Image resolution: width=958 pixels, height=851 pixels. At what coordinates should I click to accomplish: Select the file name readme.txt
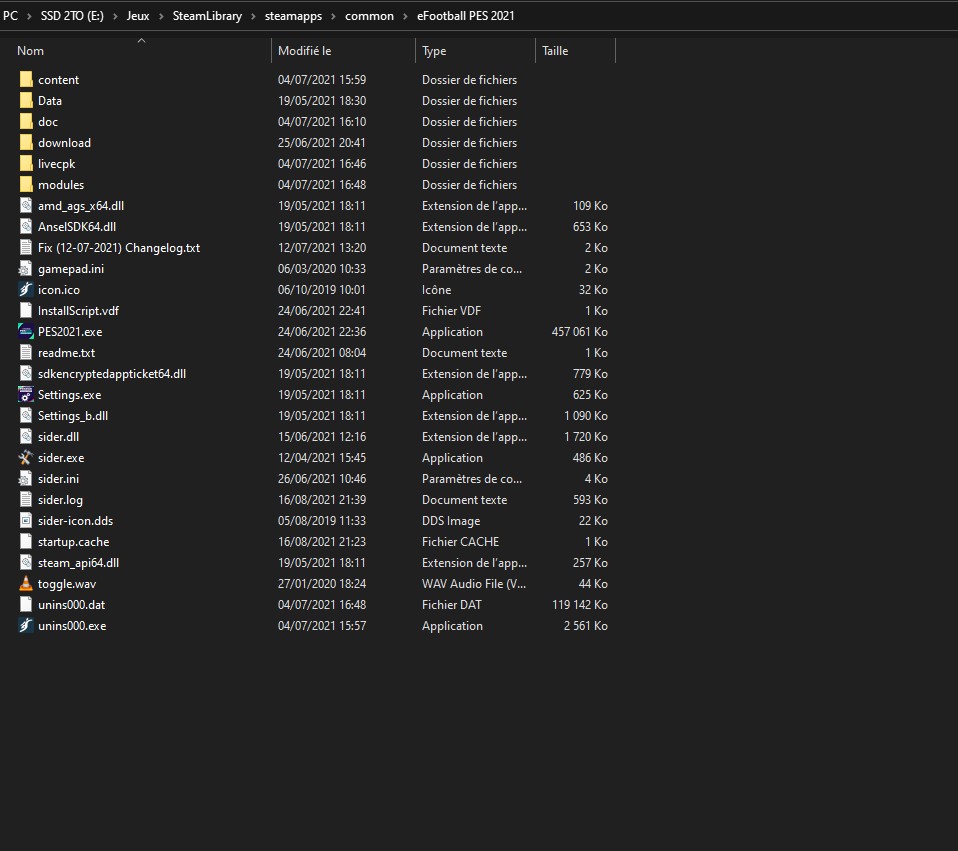tap(67, 352)
